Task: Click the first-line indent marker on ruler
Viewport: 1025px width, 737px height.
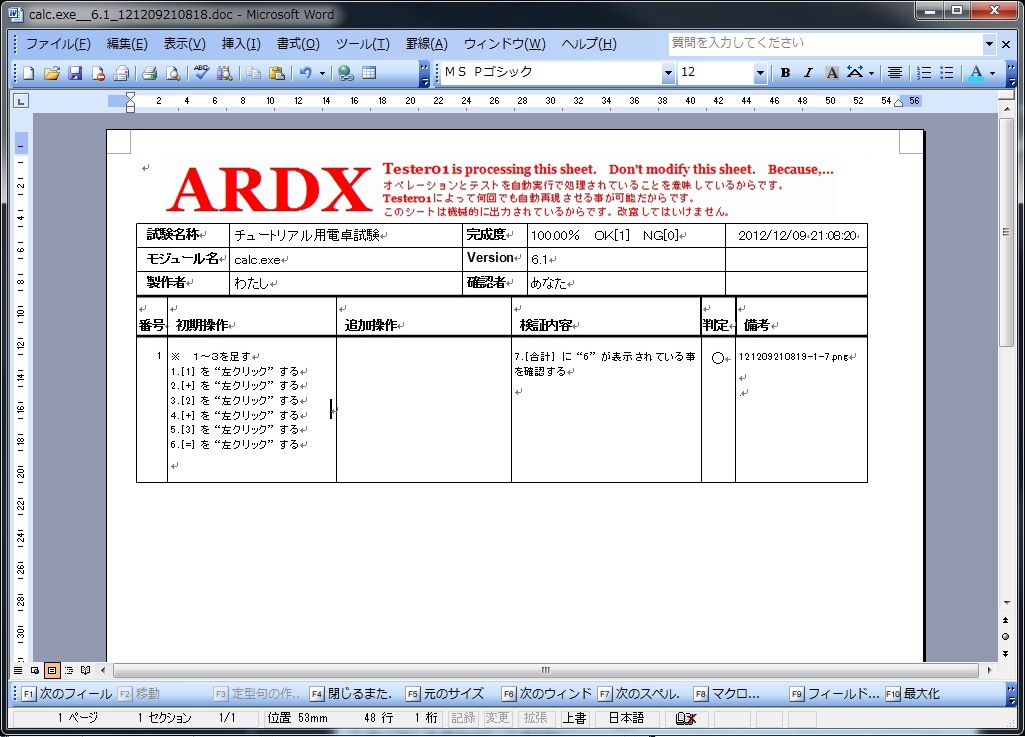Action: pos(130,97)
